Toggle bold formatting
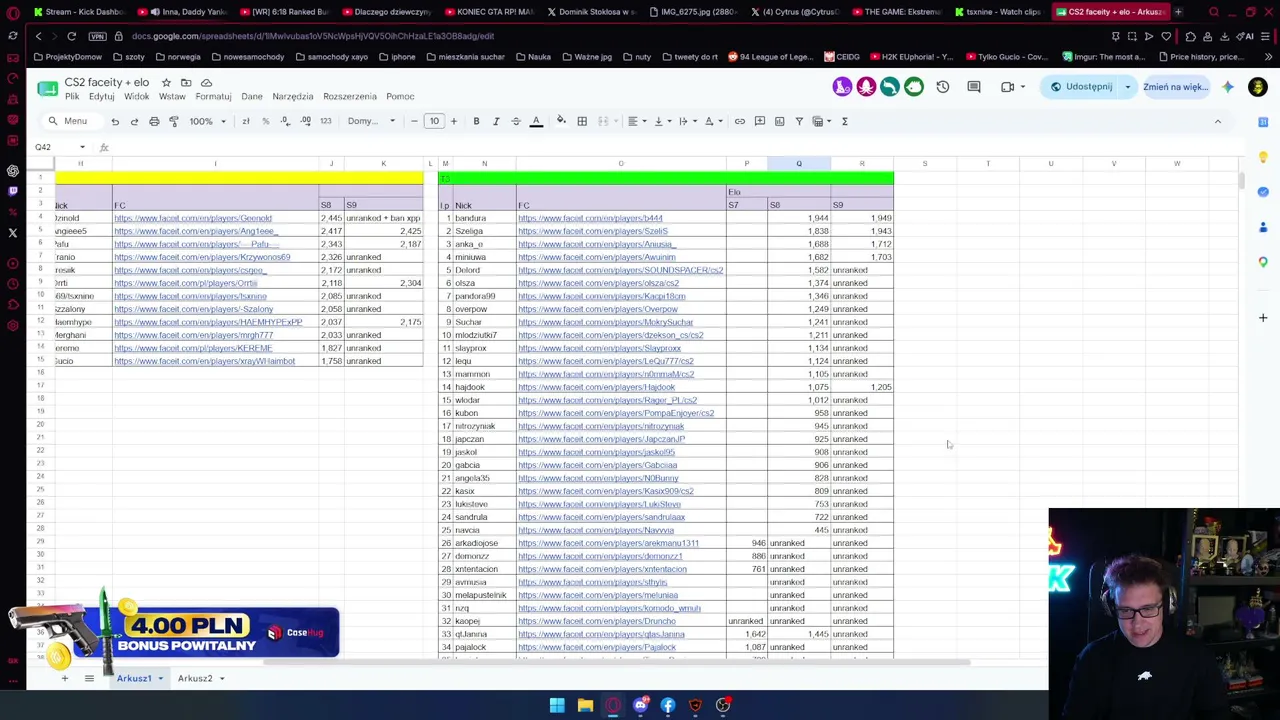Screen dimensions: 1280x720 click(476, 121)
